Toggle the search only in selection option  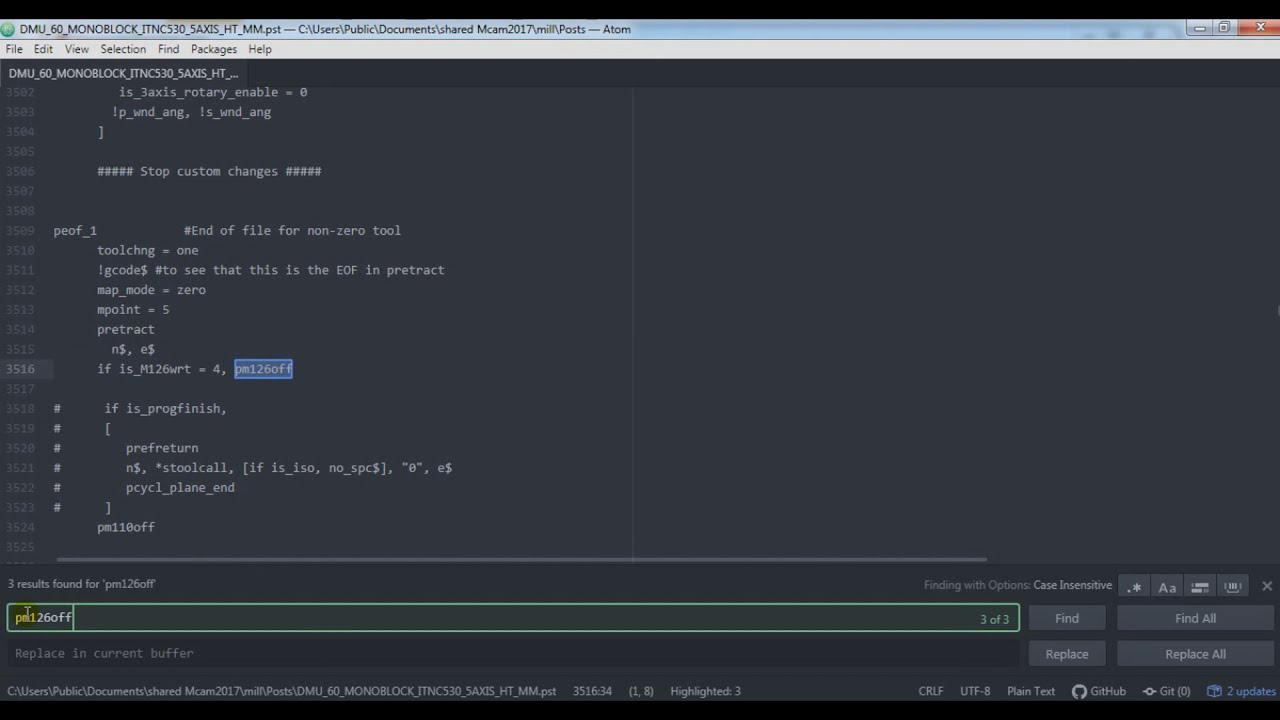tap(1200, 587)
